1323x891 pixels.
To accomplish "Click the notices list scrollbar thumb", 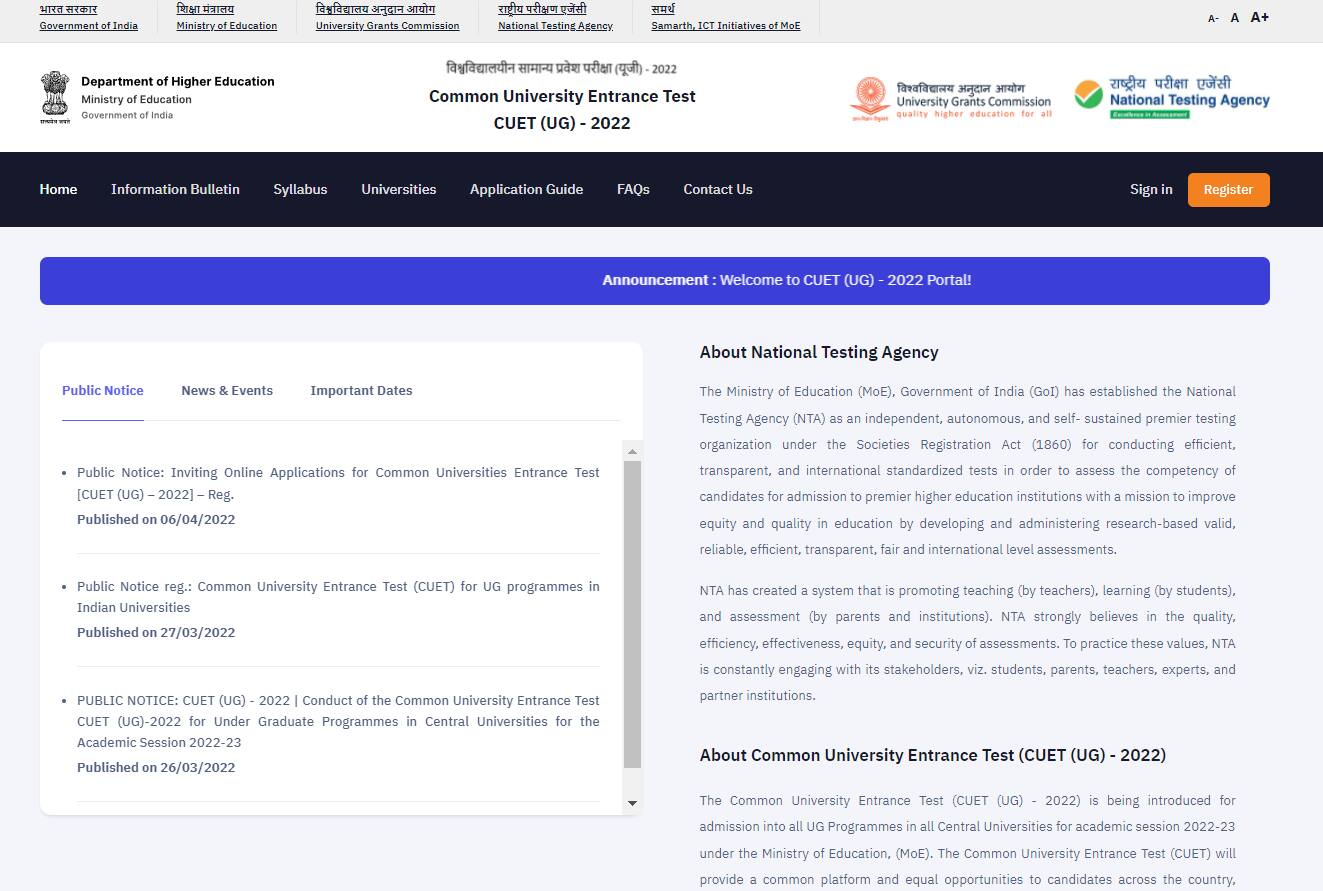I will point(632,615).
